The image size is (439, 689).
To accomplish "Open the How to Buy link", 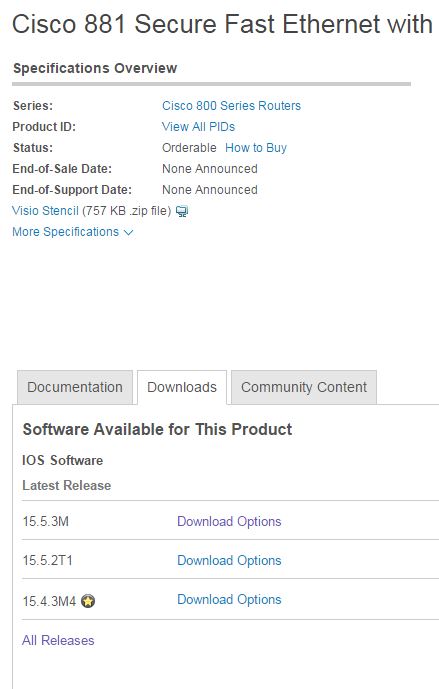I will [x=256, y=148].
